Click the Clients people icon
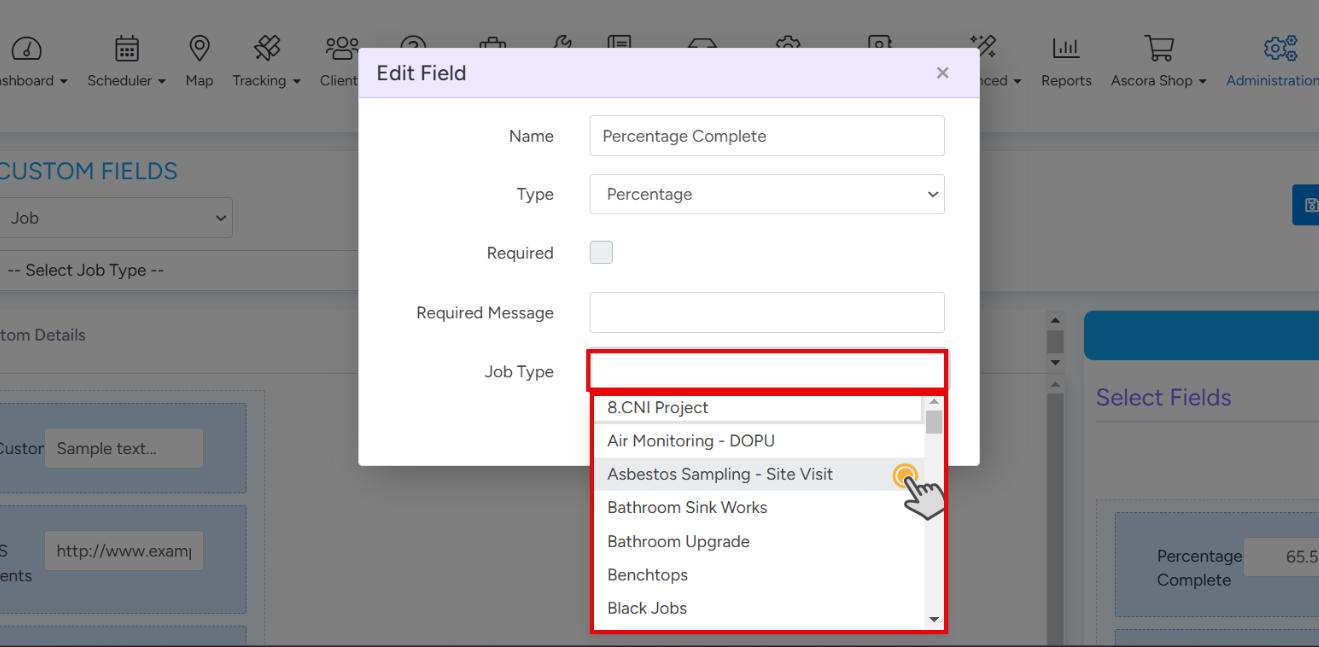 [341, 48]
